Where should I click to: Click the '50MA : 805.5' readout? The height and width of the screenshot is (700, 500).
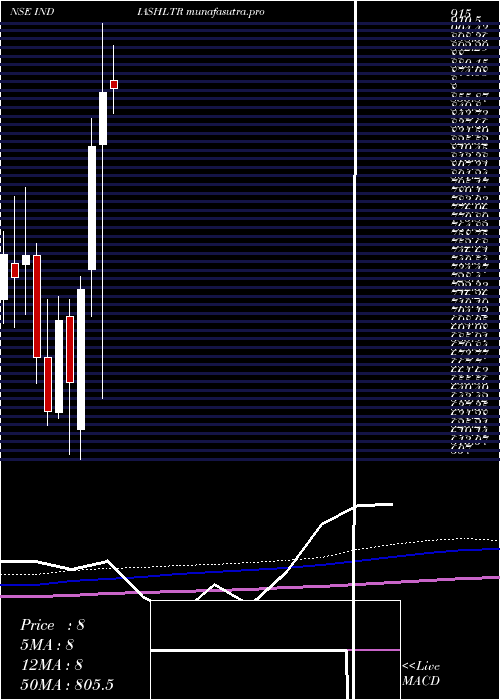tap(67, 685)
